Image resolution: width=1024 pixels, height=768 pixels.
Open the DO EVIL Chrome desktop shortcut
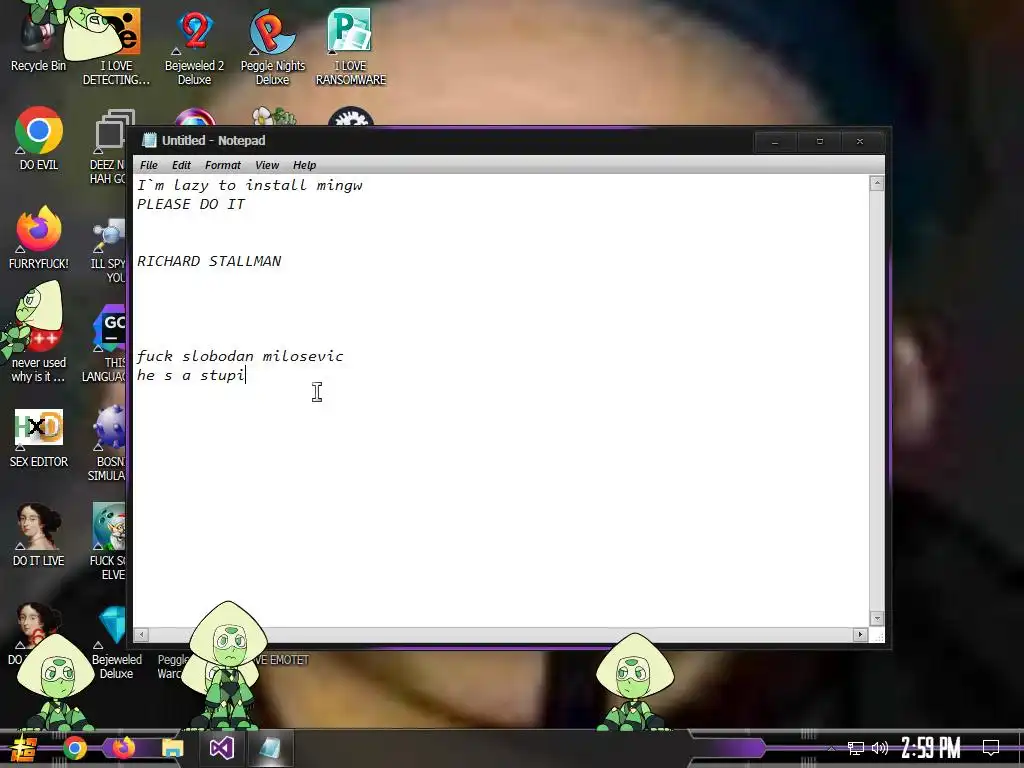[39, 138]
